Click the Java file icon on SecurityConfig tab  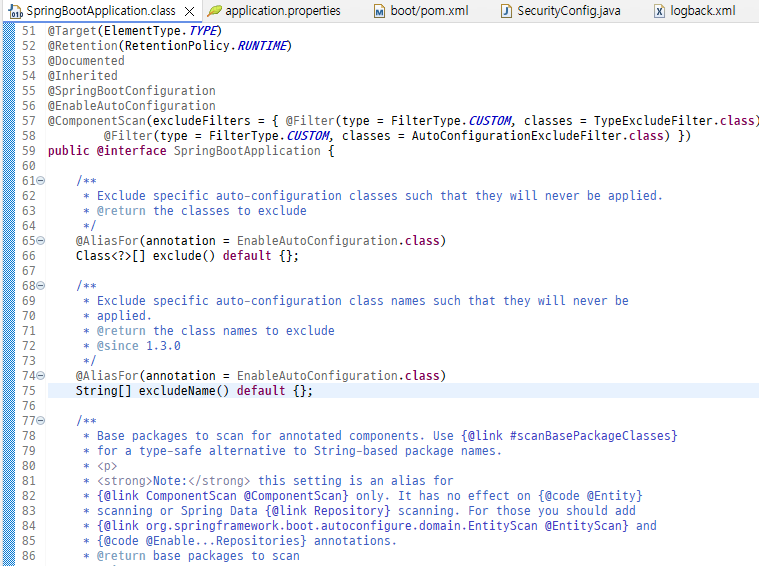[x=506, y=11]
